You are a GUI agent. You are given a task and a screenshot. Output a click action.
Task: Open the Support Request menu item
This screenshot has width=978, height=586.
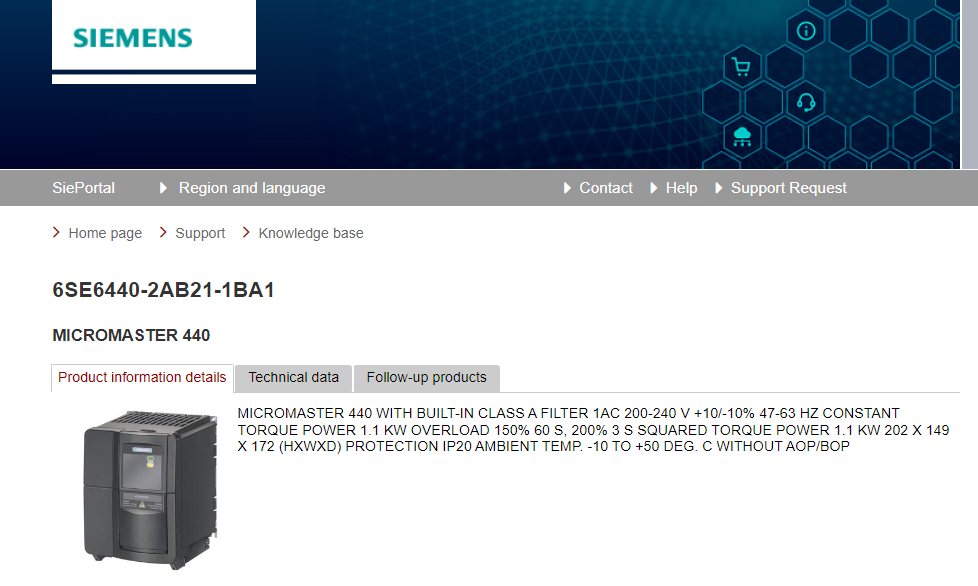[788, 188]
